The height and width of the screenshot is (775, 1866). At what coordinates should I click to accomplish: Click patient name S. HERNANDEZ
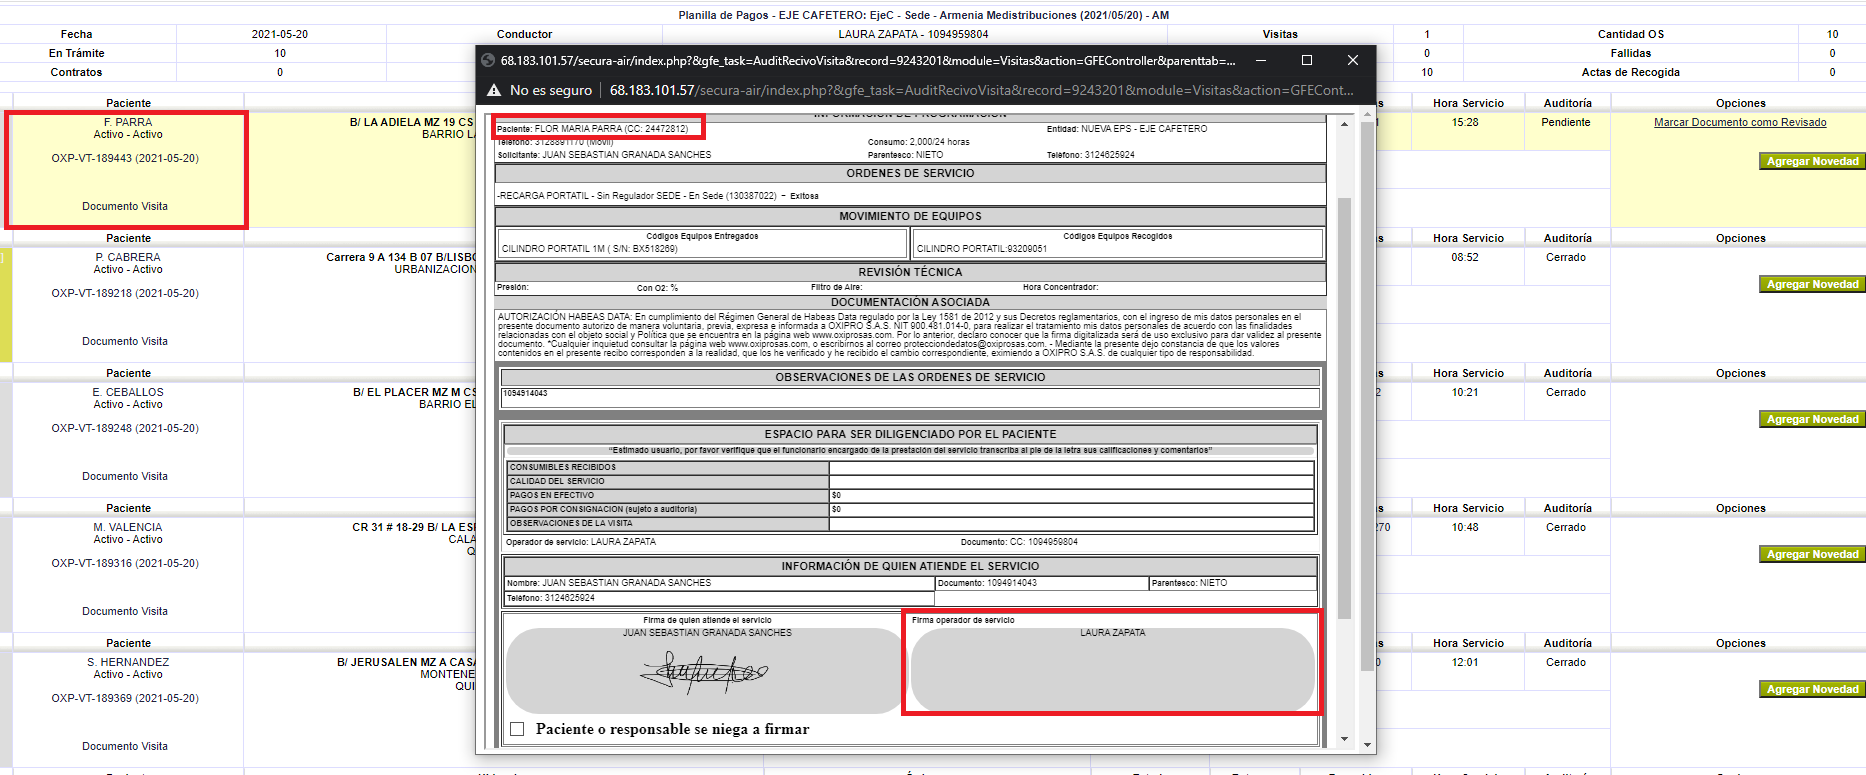point(128,662)
